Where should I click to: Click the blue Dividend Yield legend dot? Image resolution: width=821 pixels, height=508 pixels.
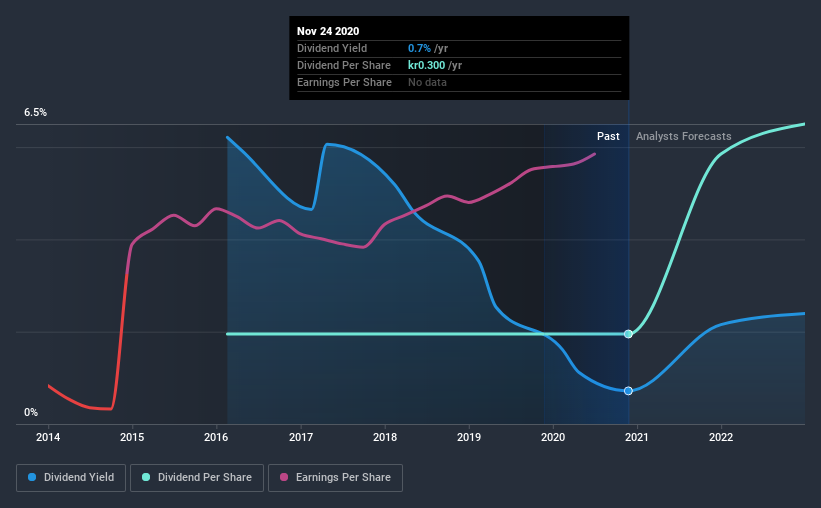32,477
